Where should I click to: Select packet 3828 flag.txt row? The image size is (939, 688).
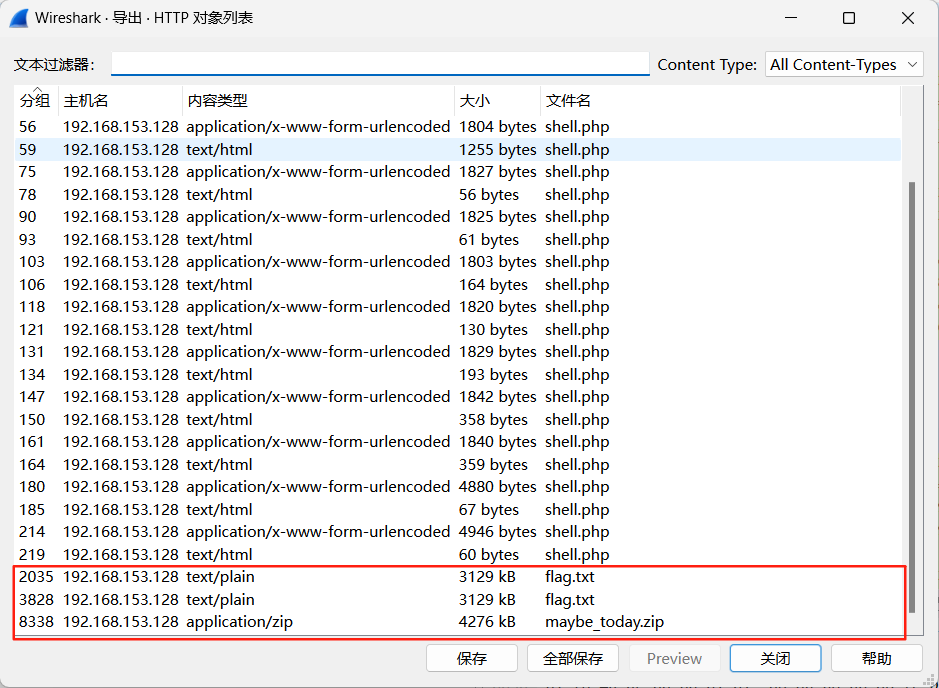pos(569,600)
